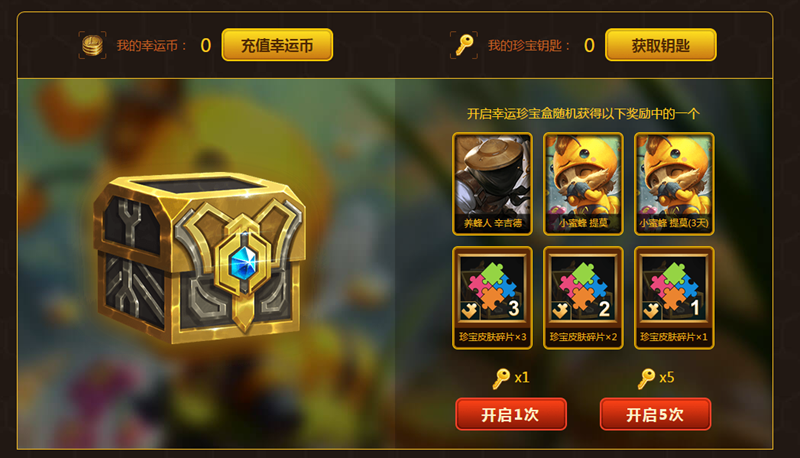Click the key icon labeled x1
The height and width of the screenshot is (458, 800).
pos(501,378)
